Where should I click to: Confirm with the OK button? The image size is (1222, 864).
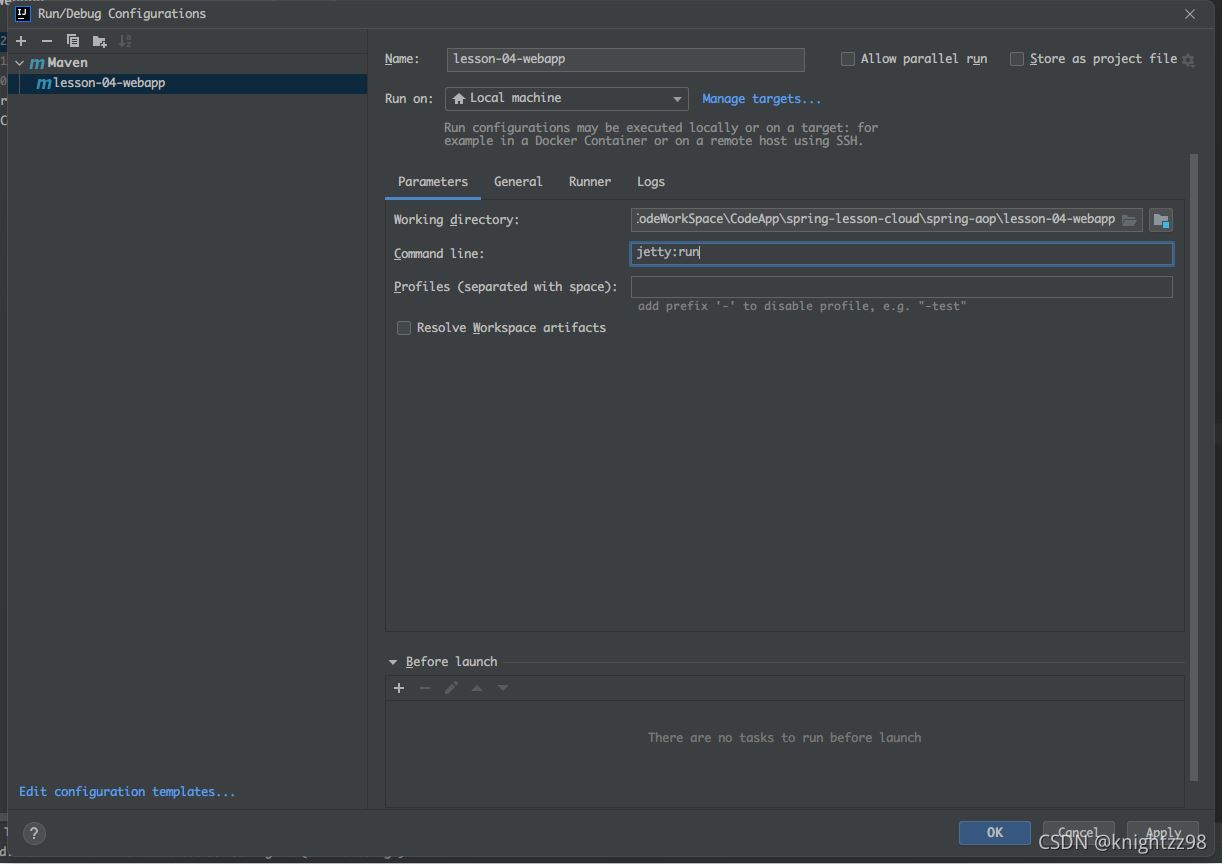tap(995, 832)
